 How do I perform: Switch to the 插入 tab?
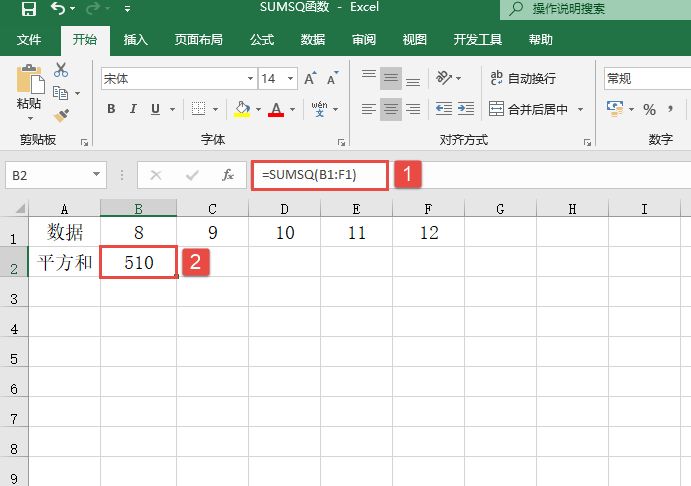point(136,40)
